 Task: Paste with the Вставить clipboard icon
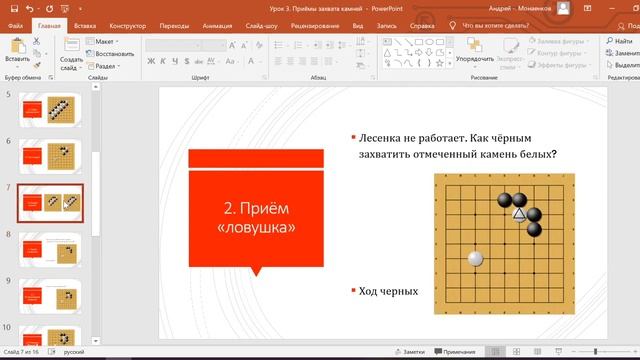click(18, 46)
